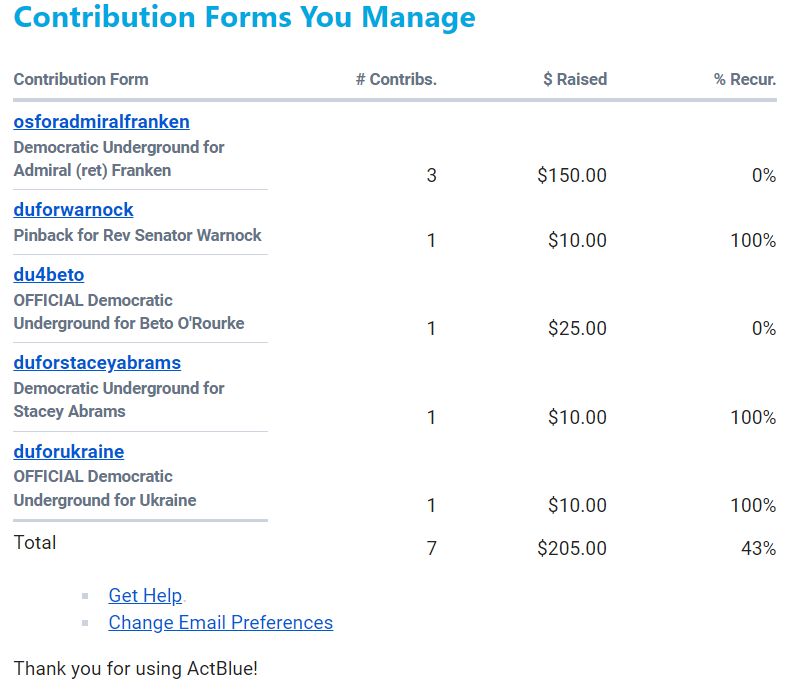Click the Contribution Forms You Manage heading

pos(244,18)
